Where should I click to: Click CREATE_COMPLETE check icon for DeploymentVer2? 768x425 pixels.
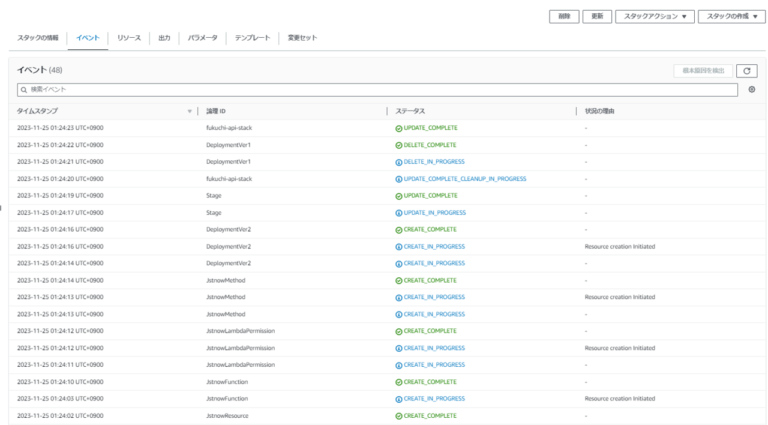pyautogui.click(x=399, y=230)
